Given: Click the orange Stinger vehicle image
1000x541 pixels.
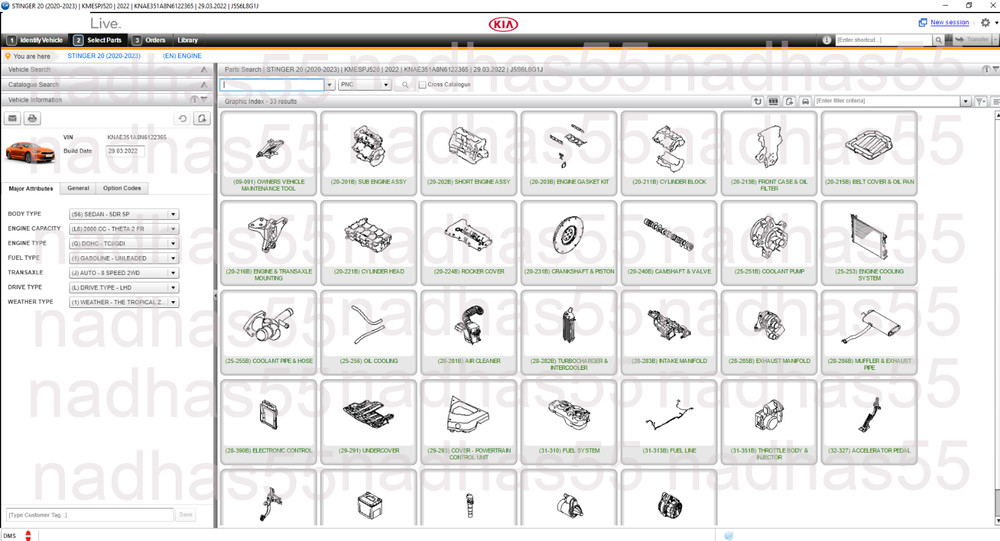Looking at the screenshot, I should pyautogui.click(x=30, y=151).
